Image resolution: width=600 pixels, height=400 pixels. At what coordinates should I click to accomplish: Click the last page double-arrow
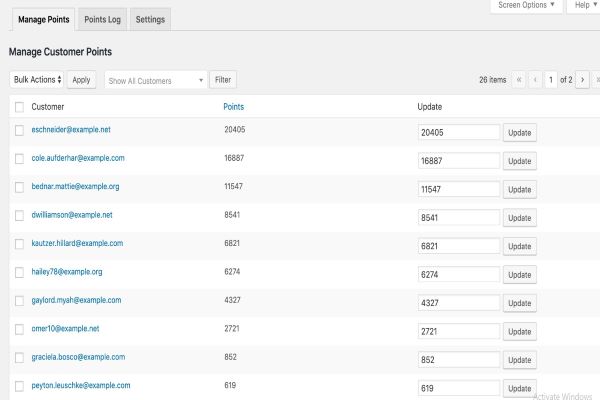(x=597, y=79)
